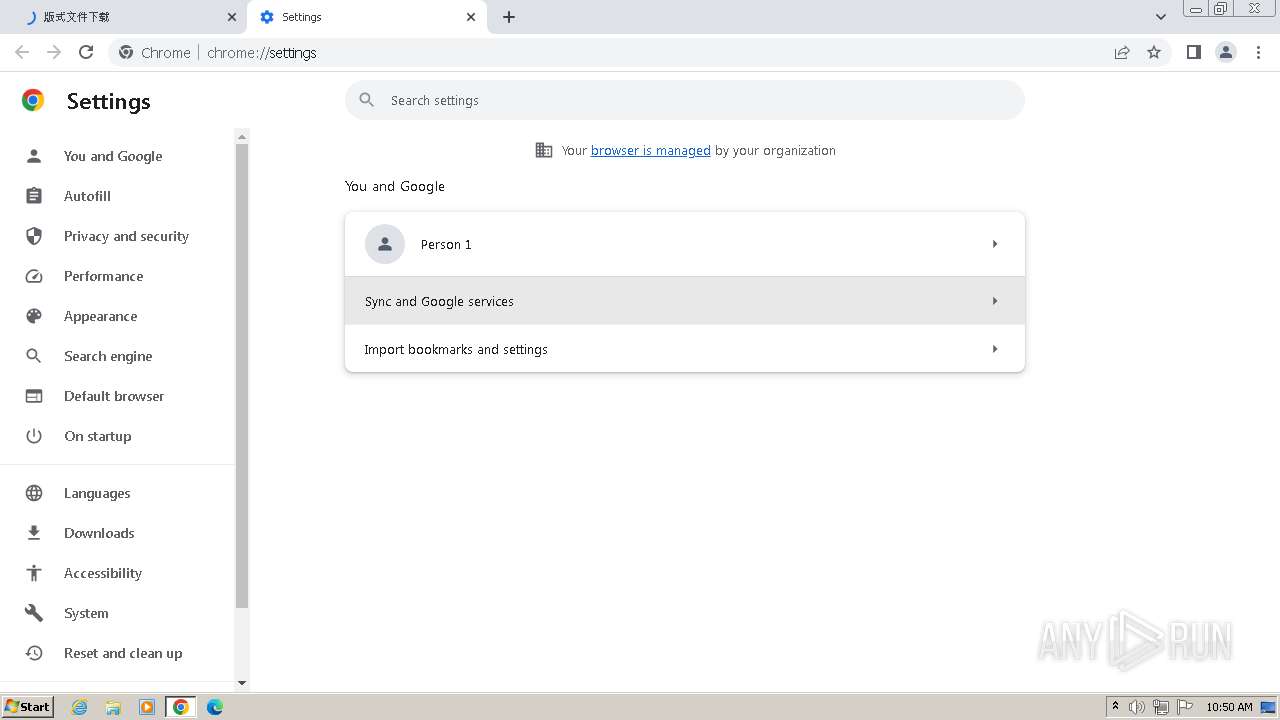Click the Windows Start button
Viewport: 1280px width, 720px height.
pos(27,707)
